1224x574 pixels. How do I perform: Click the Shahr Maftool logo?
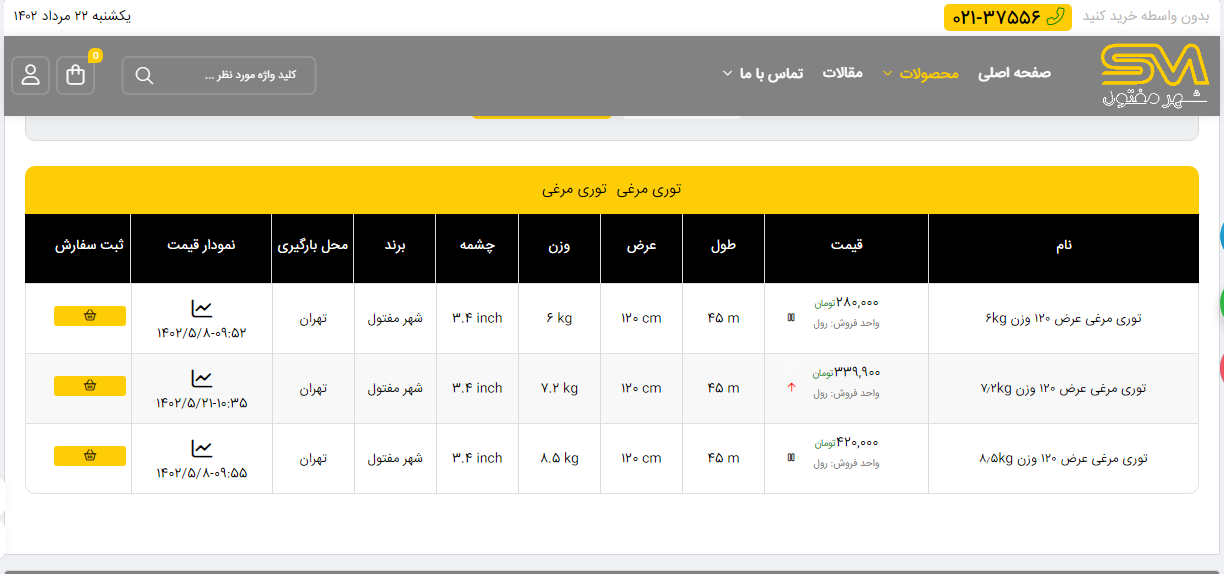[x=1154, y=76]
